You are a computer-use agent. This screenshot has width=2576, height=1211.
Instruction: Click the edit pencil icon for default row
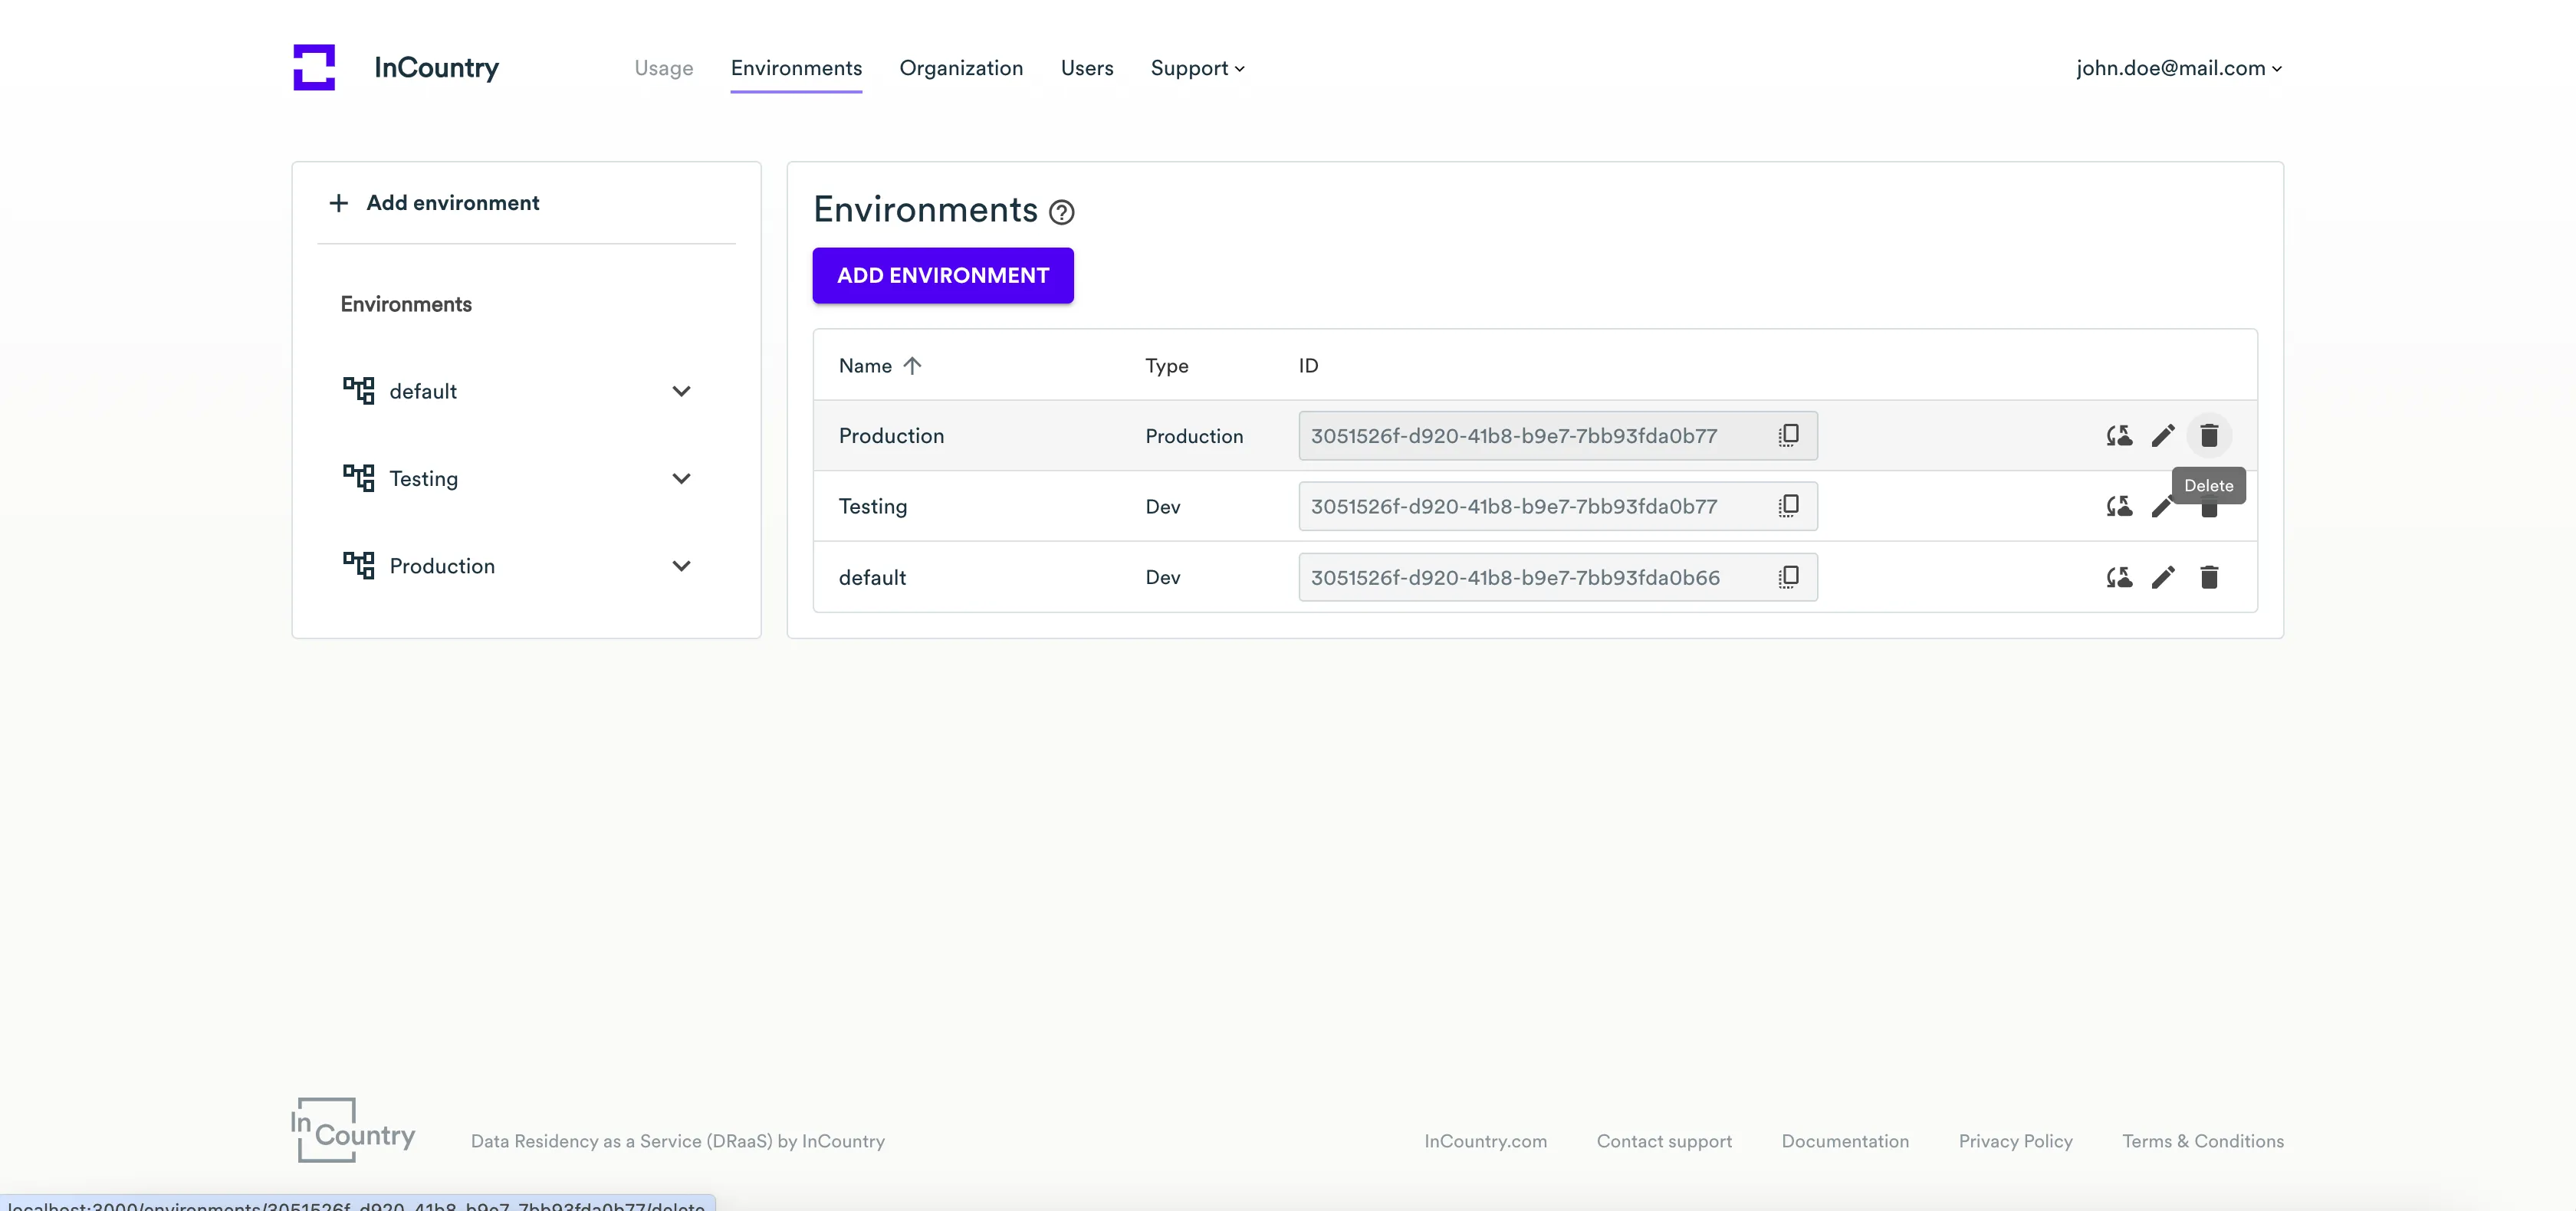2163,577
